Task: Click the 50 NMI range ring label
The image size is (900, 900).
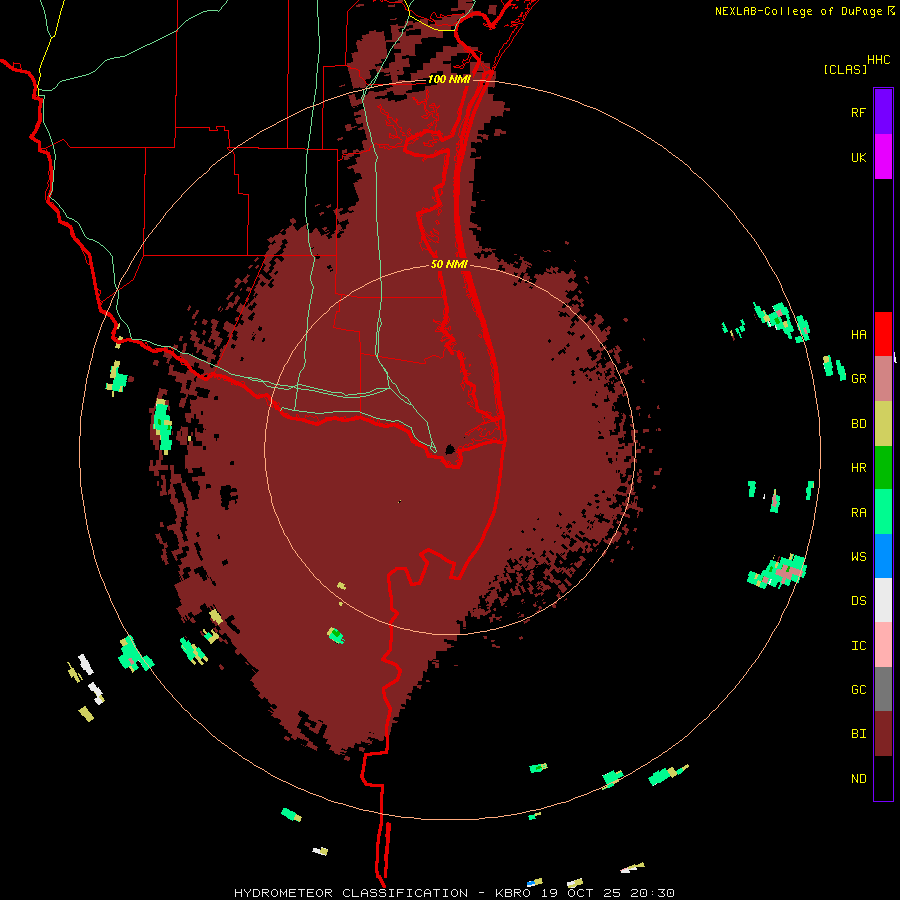Action: pos(449,264)
